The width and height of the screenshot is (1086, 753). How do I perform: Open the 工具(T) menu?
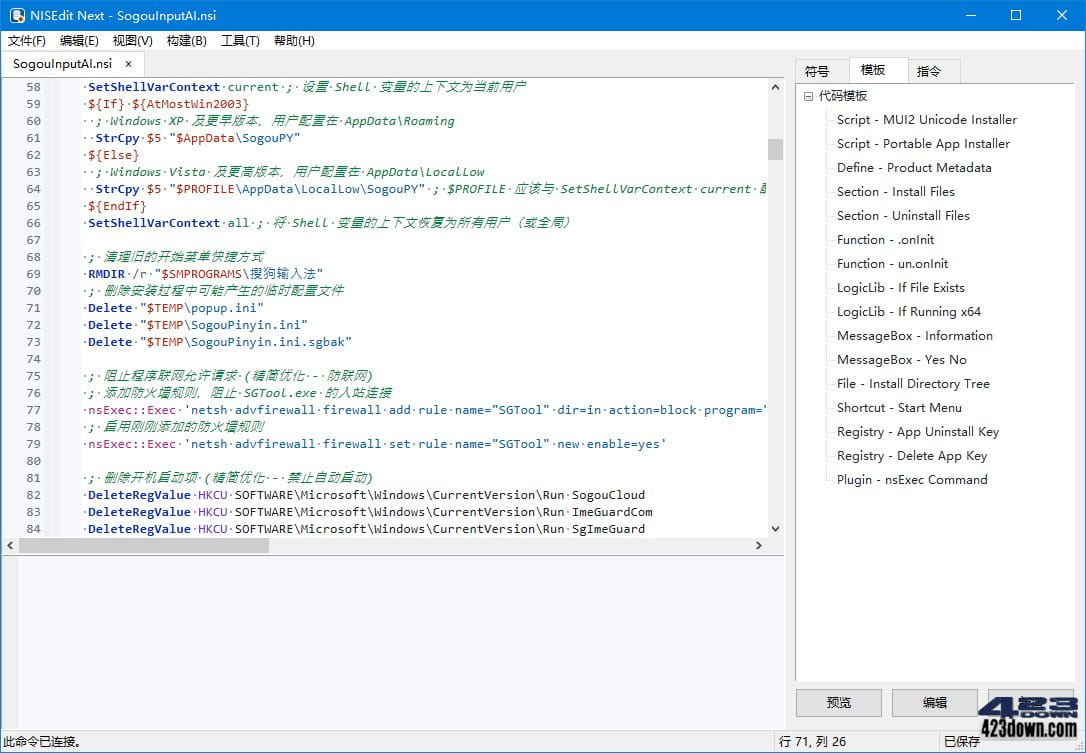click(240, 41)
